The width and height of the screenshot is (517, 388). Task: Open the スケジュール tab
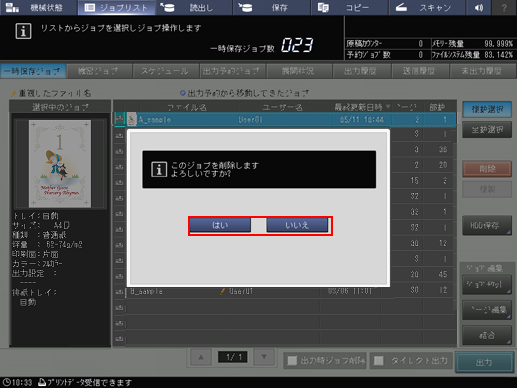165,71
